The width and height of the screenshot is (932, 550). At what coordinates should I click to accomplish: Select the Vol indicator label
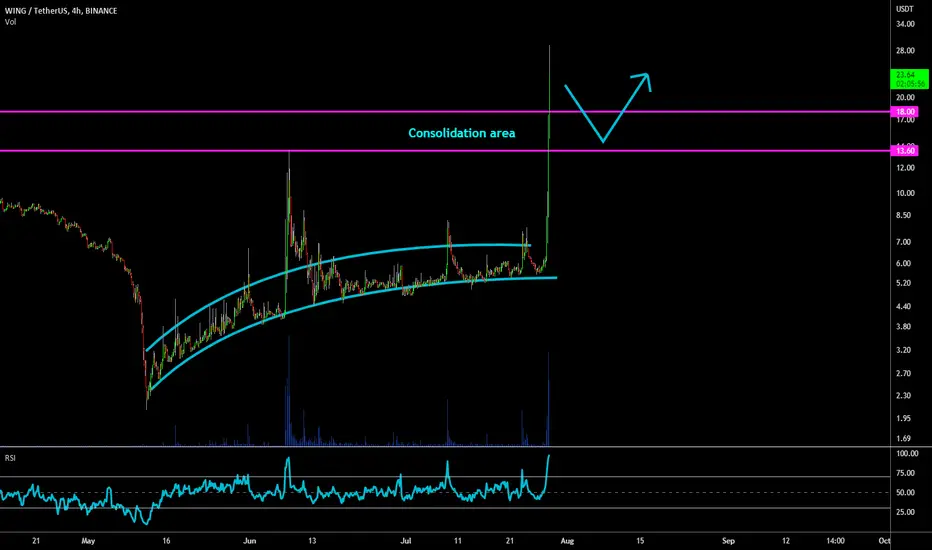(x=11, y=22)
